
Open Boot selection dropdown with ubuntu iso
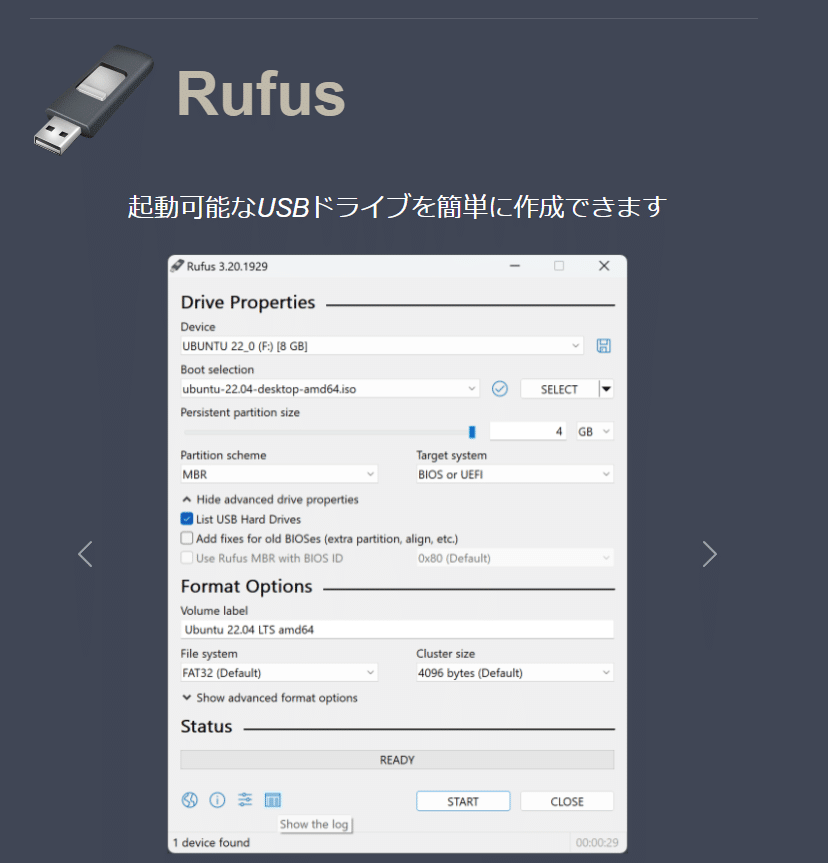(x=330, y=389)
